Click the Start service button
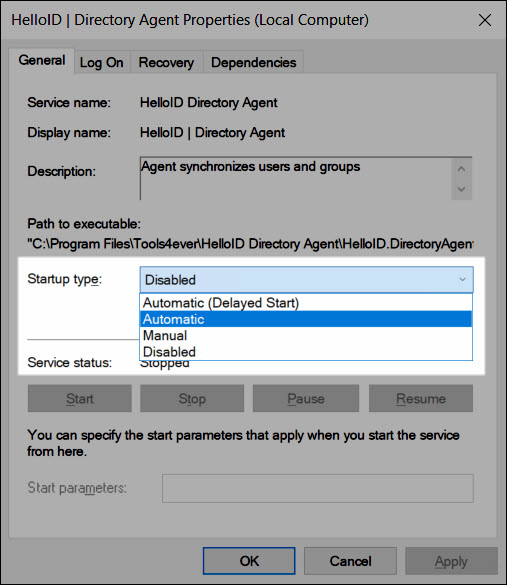The width and height of the screenshot is (507, 585). pyautogui.click(x=80, y=398)
